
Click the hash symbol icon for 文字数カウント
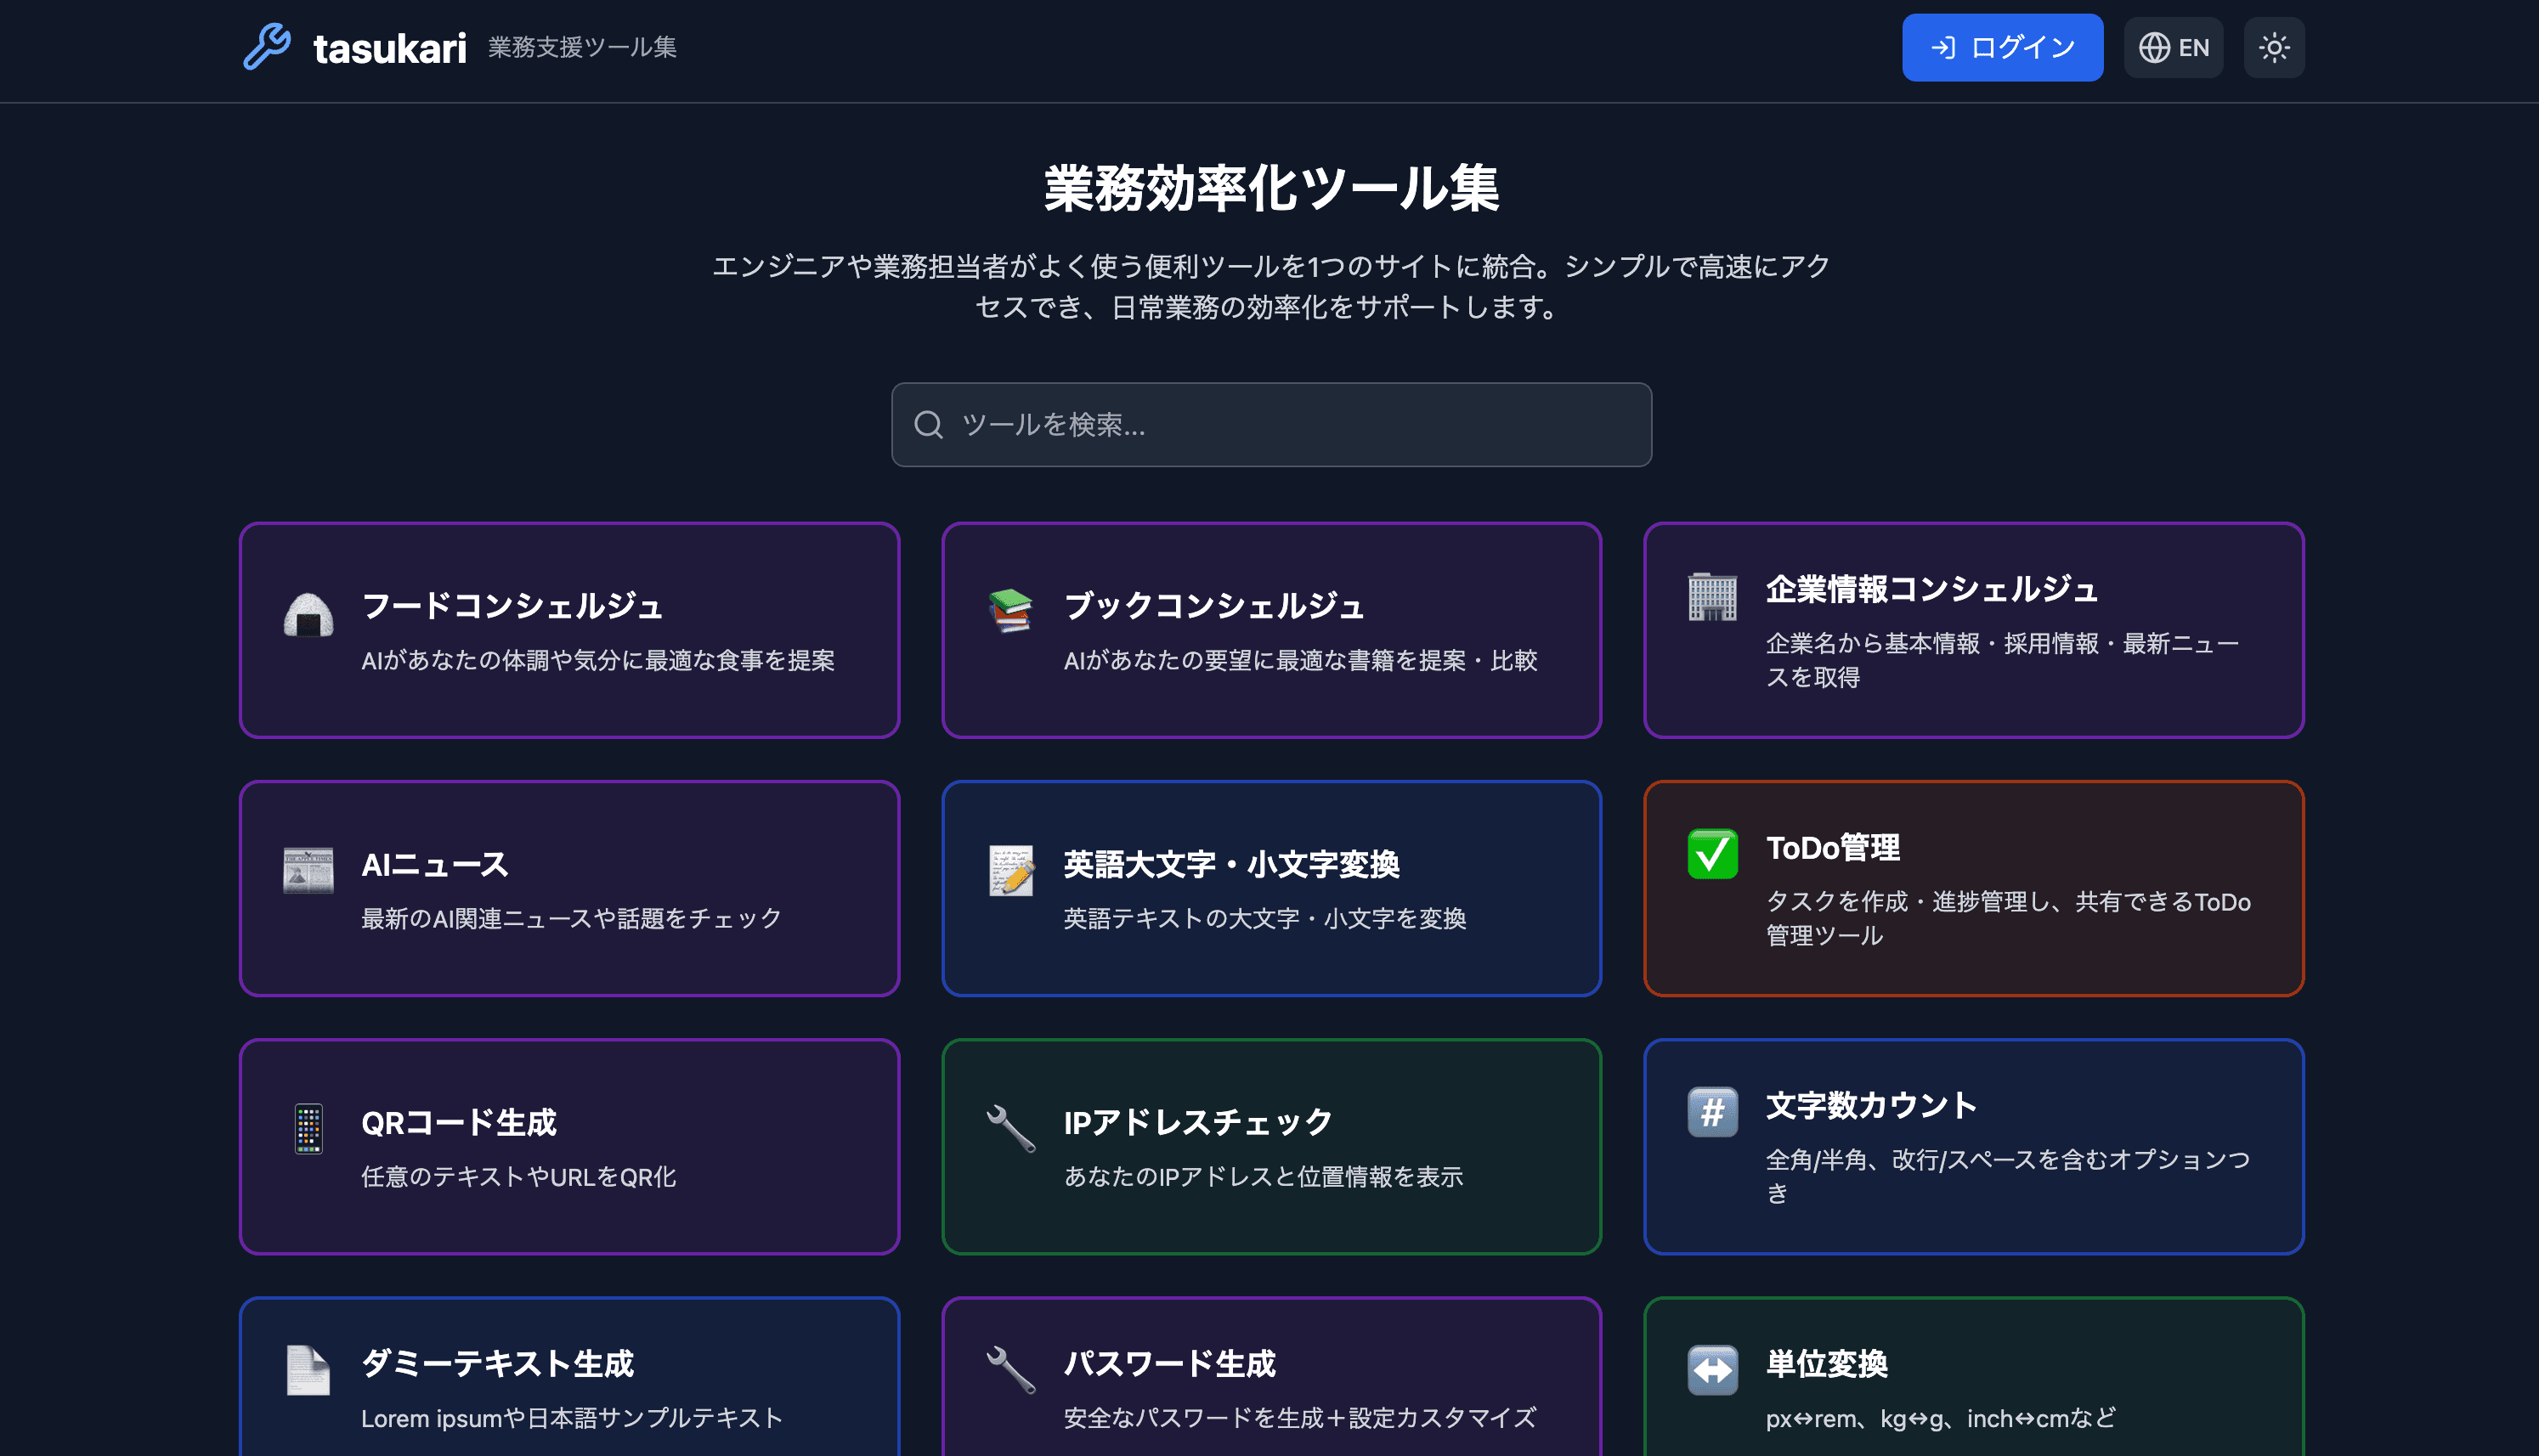tap(1712, 1112)
